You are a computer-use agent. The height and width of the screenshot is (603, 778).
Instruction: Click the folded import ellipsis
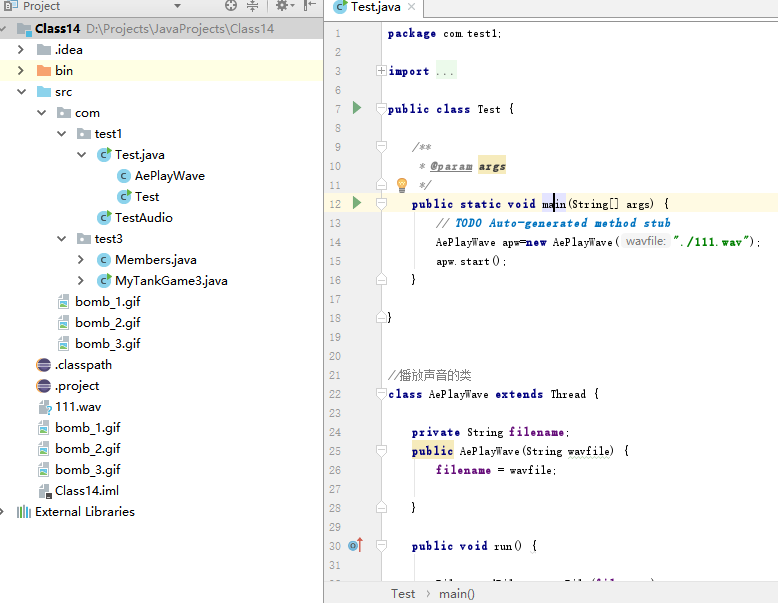446,71
